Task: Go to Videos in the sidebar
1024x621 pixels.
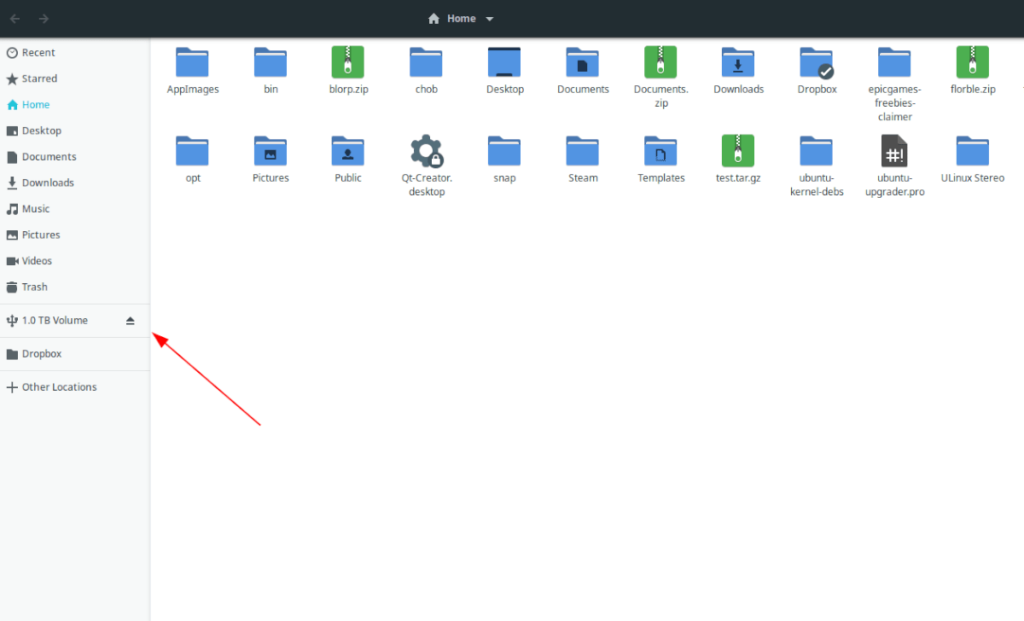Action: (74, 261)
